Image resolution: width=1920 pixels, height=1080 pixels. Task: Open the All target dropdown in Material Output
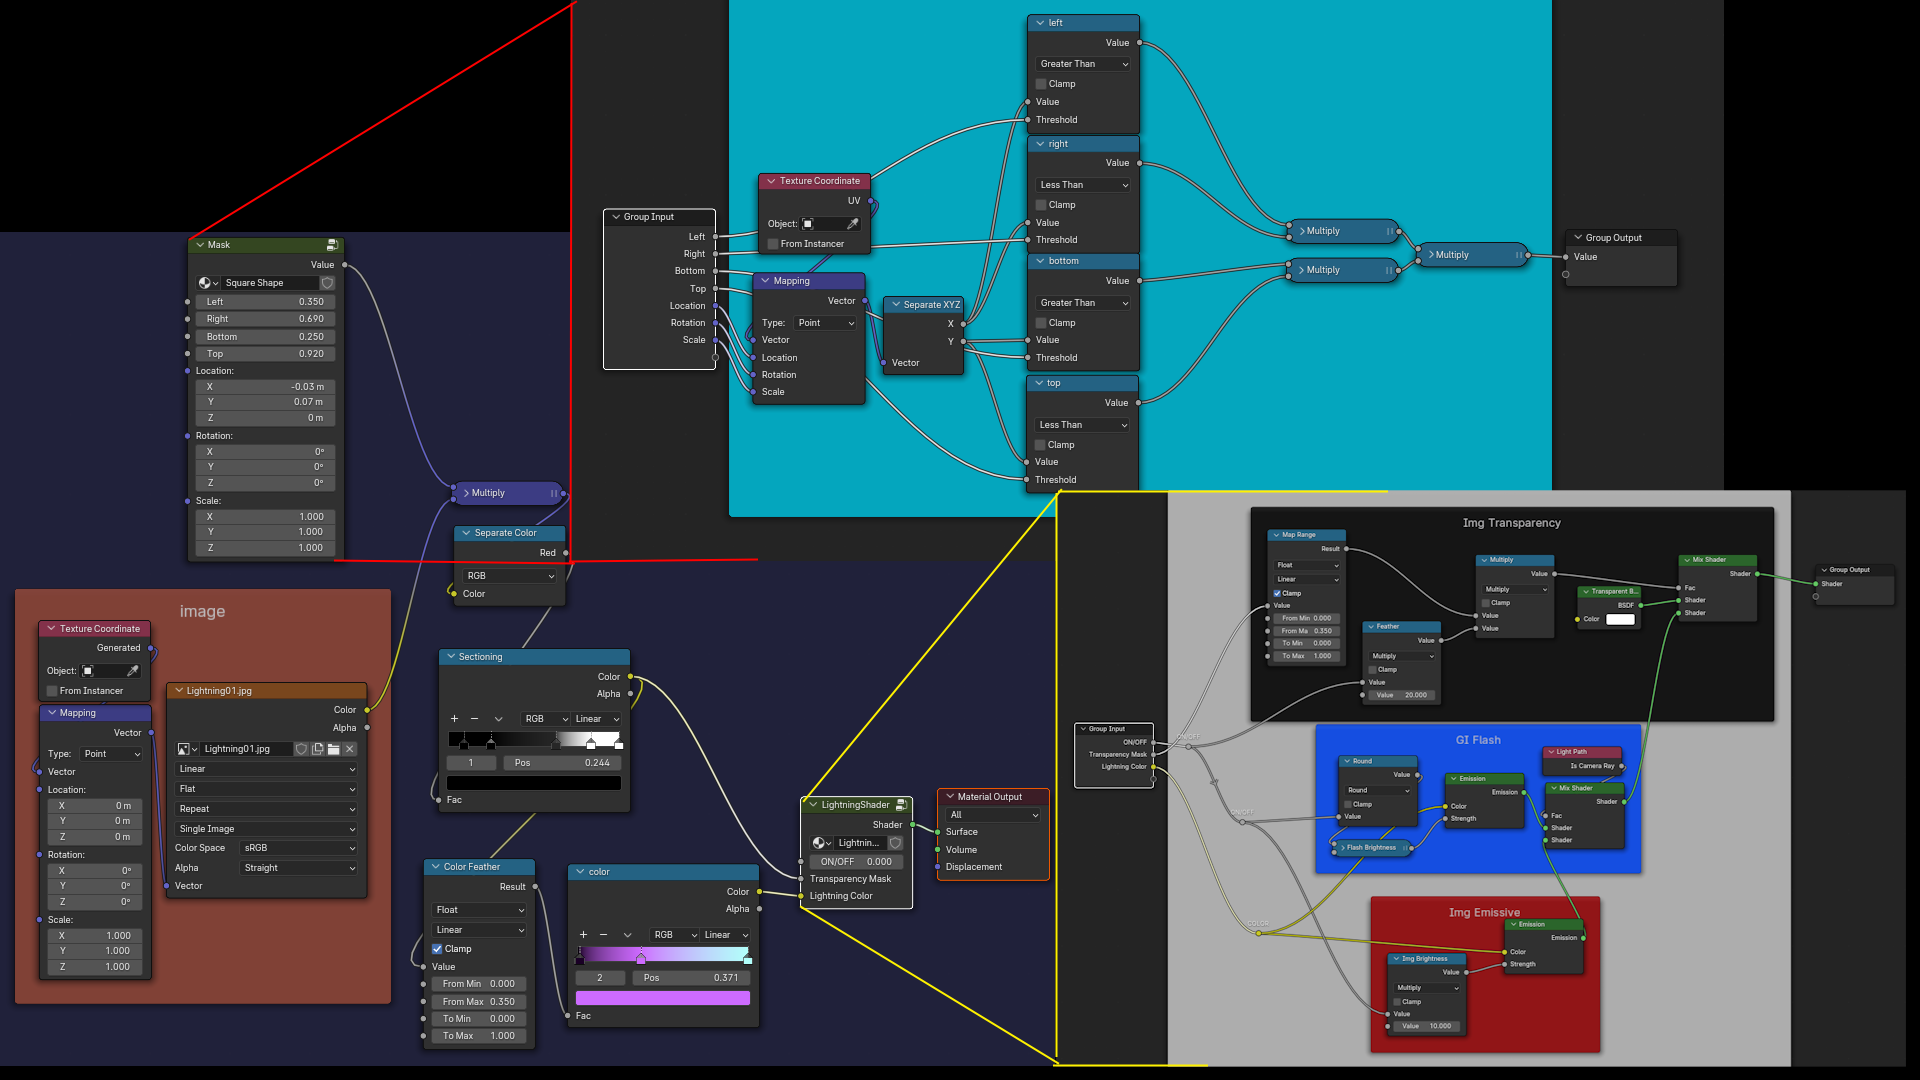993,815
